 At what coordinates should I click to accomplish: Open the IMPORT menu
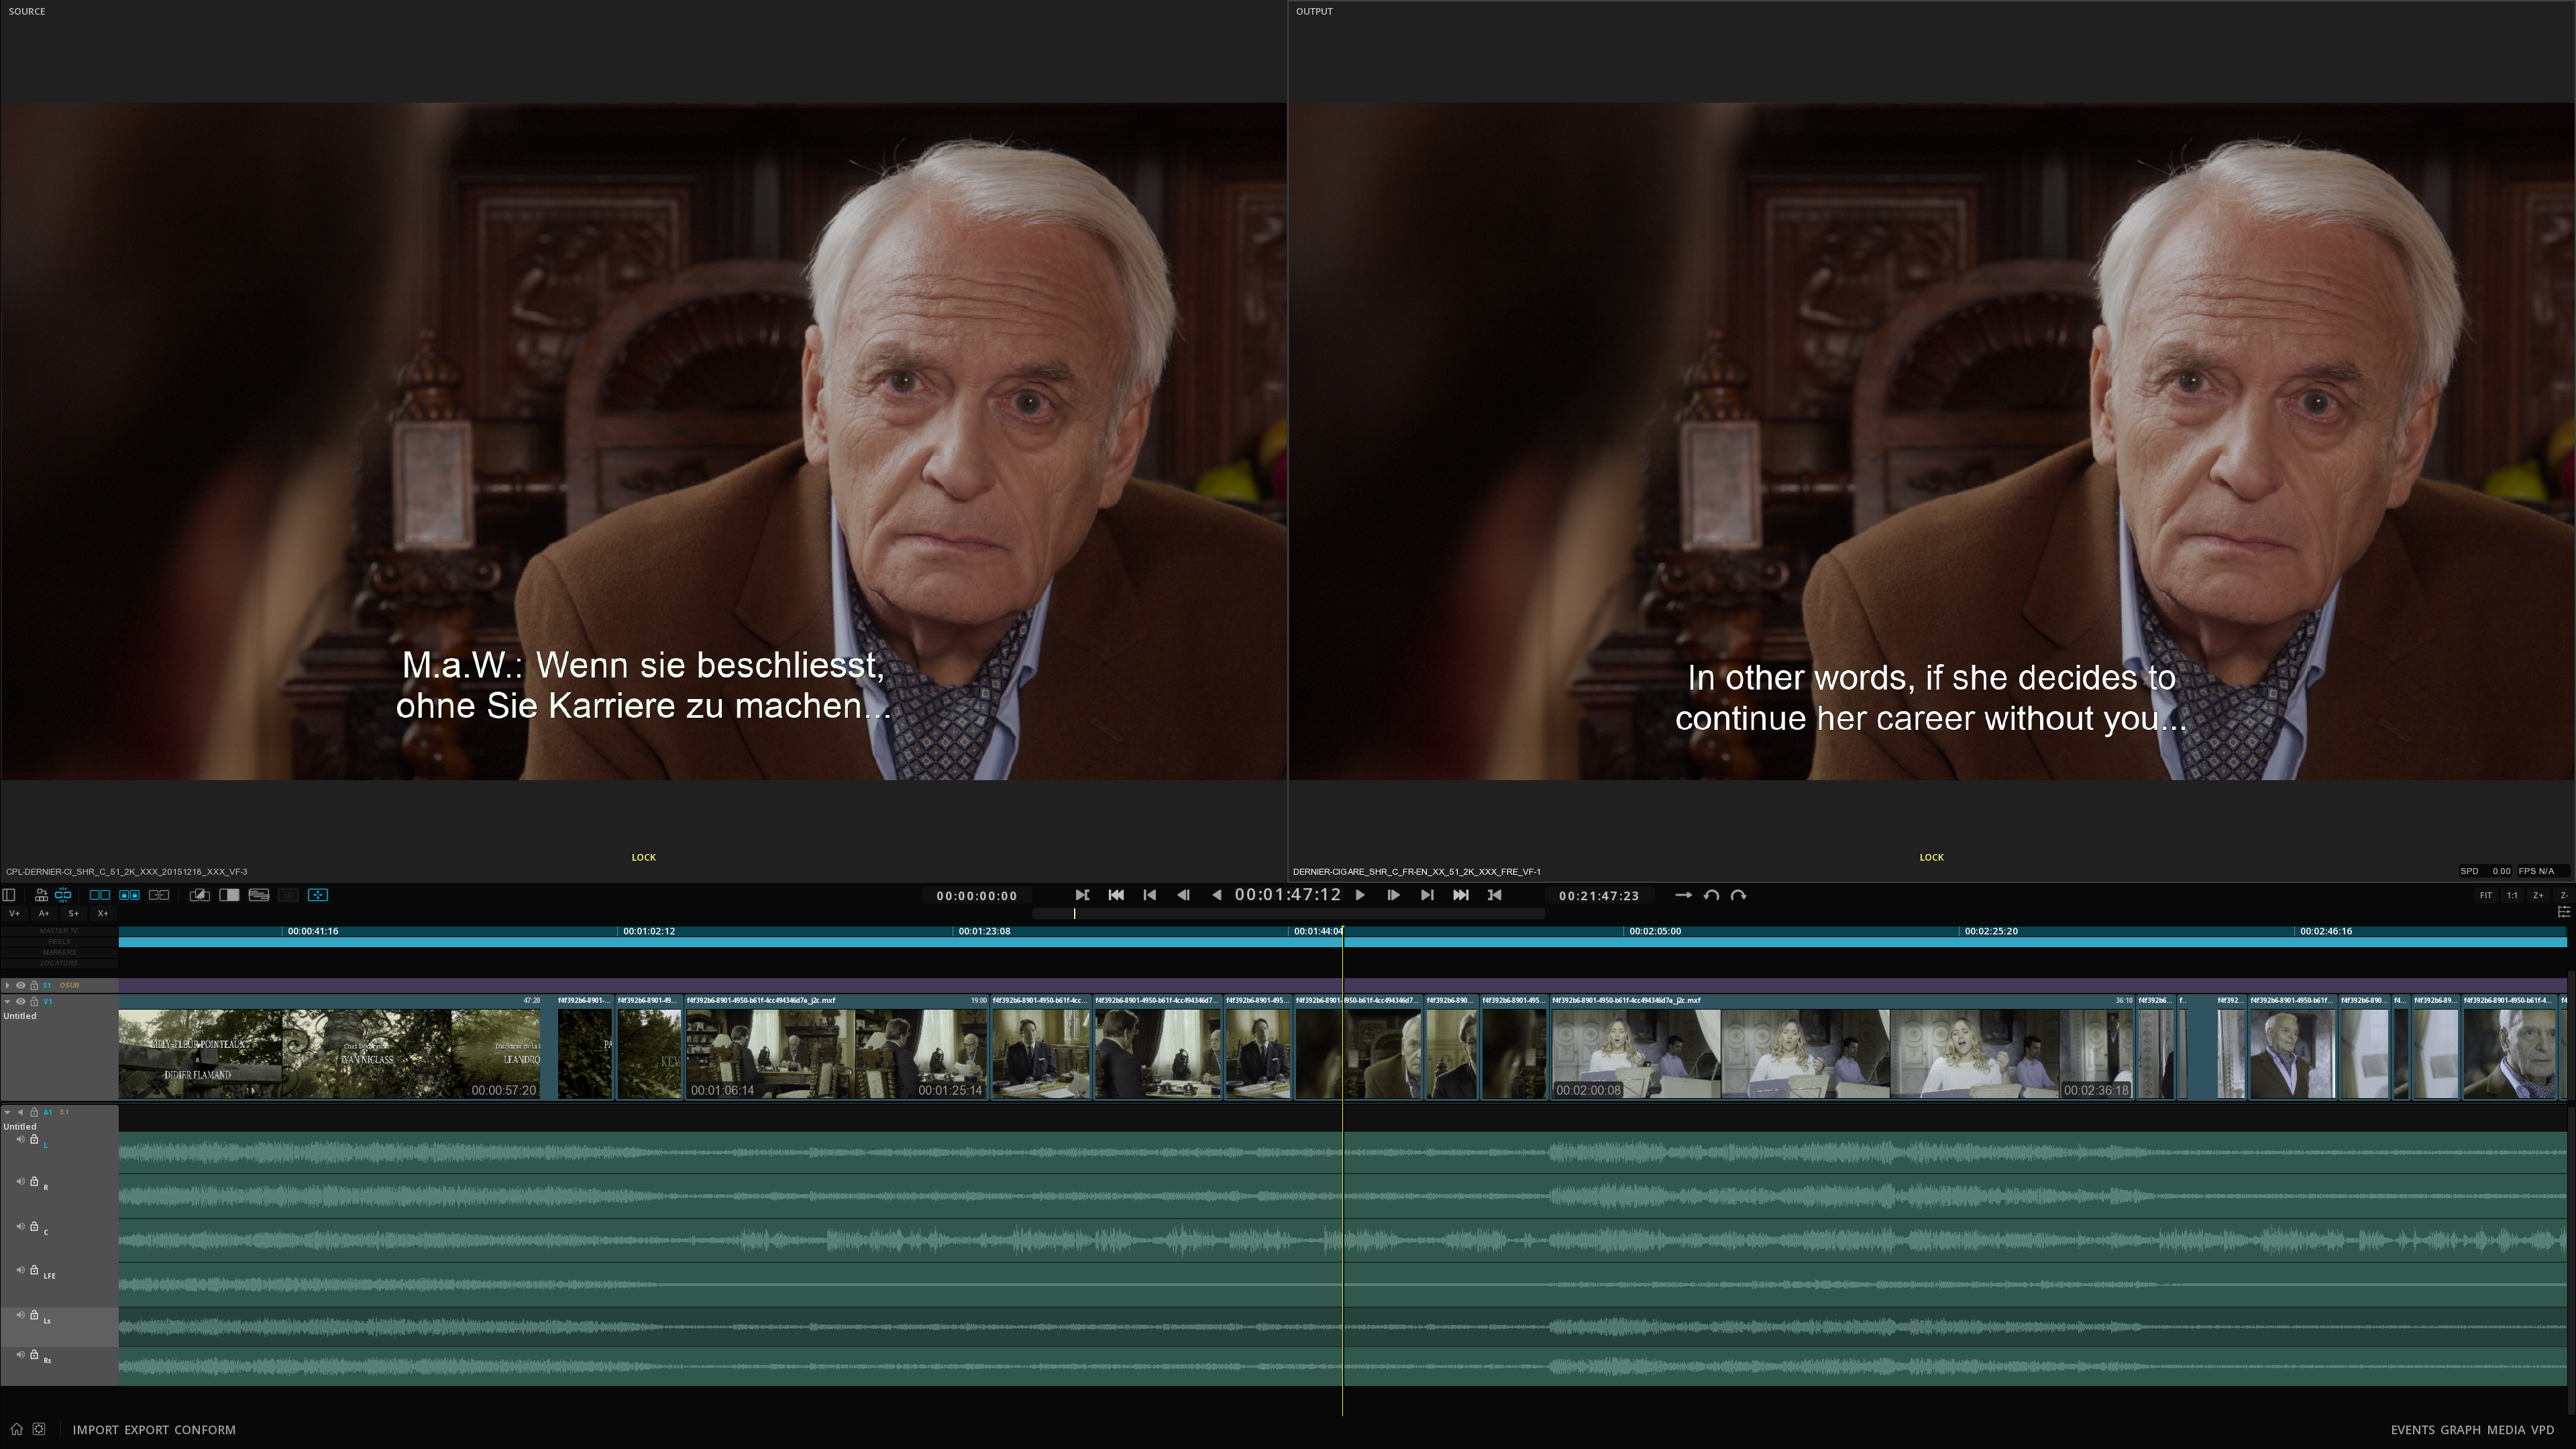[x=95, y=1430]
